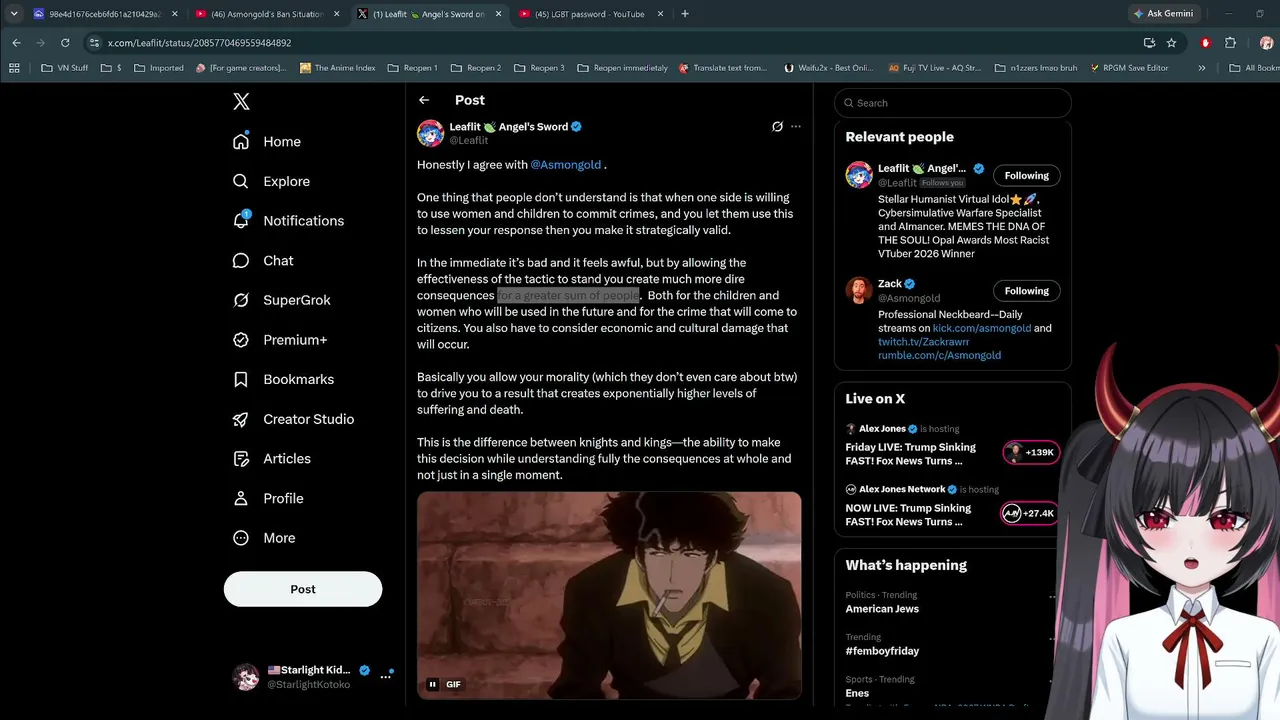
Task: Open the three-dot menu on Leaflit's post
Action: 796,127
